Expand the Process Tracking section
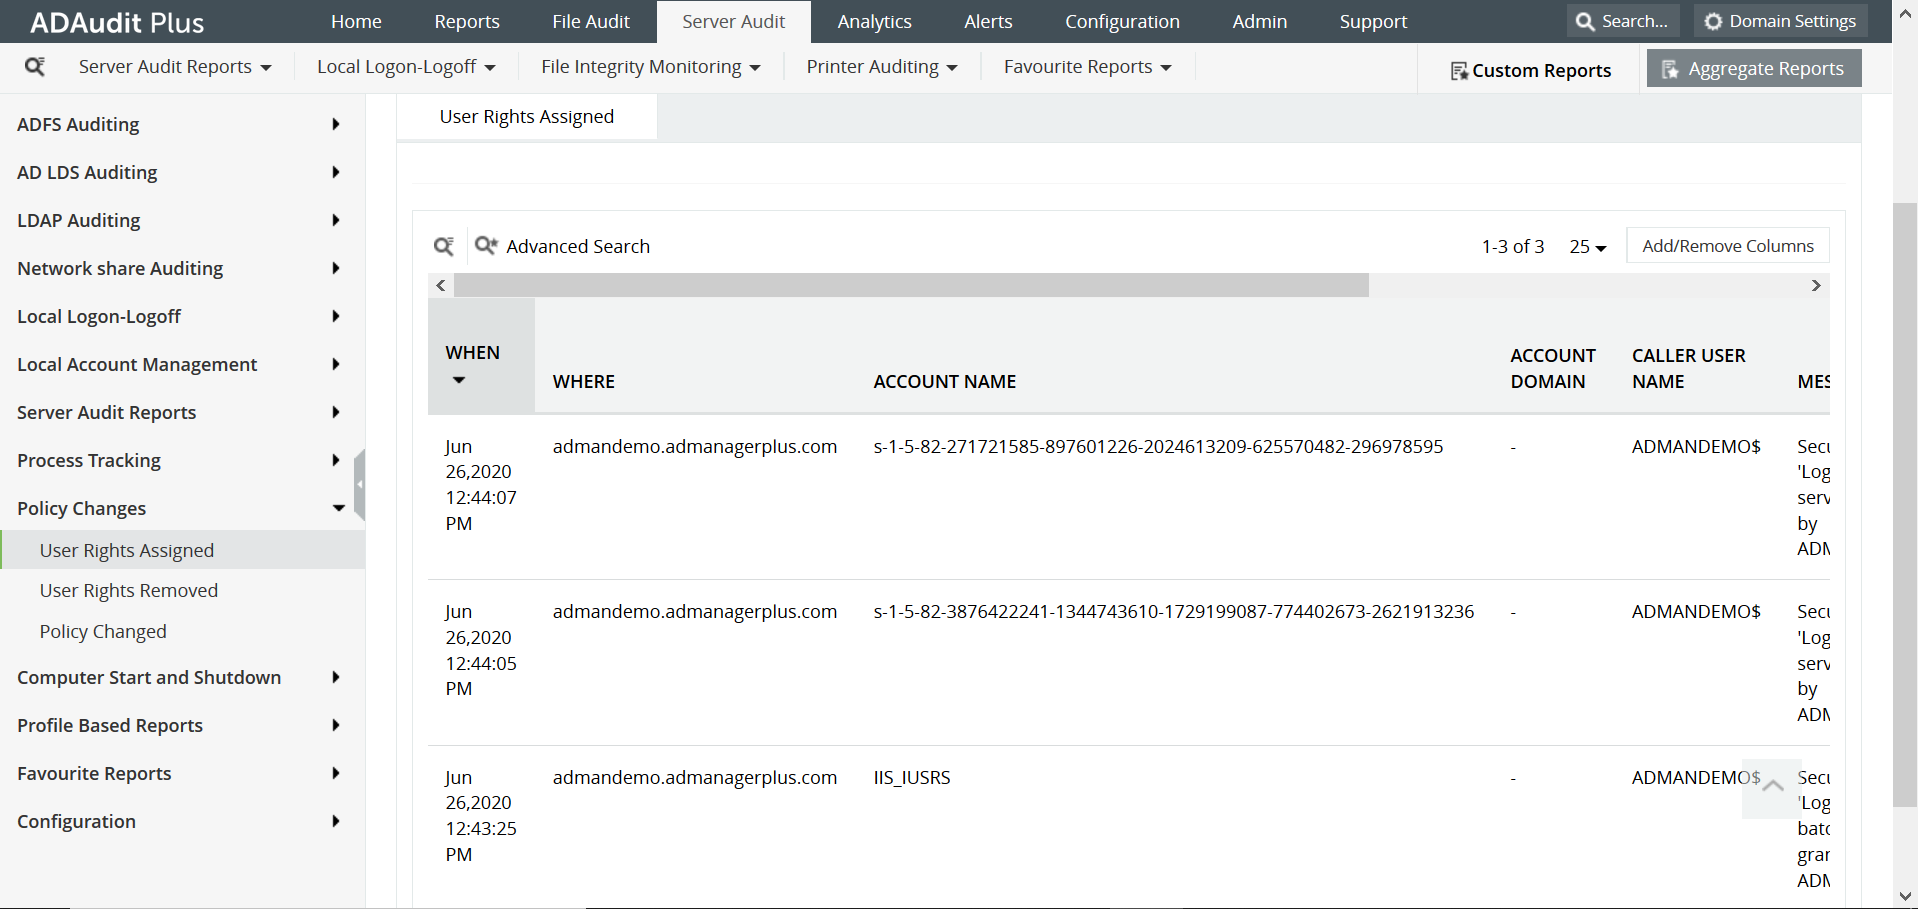 click(x=335, y=460)
